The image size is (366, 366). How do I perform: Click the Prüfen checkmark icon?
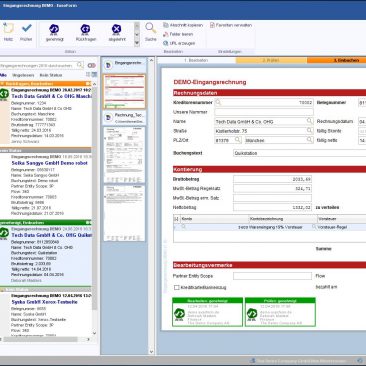pyautogui.click(x=26, y=28)
